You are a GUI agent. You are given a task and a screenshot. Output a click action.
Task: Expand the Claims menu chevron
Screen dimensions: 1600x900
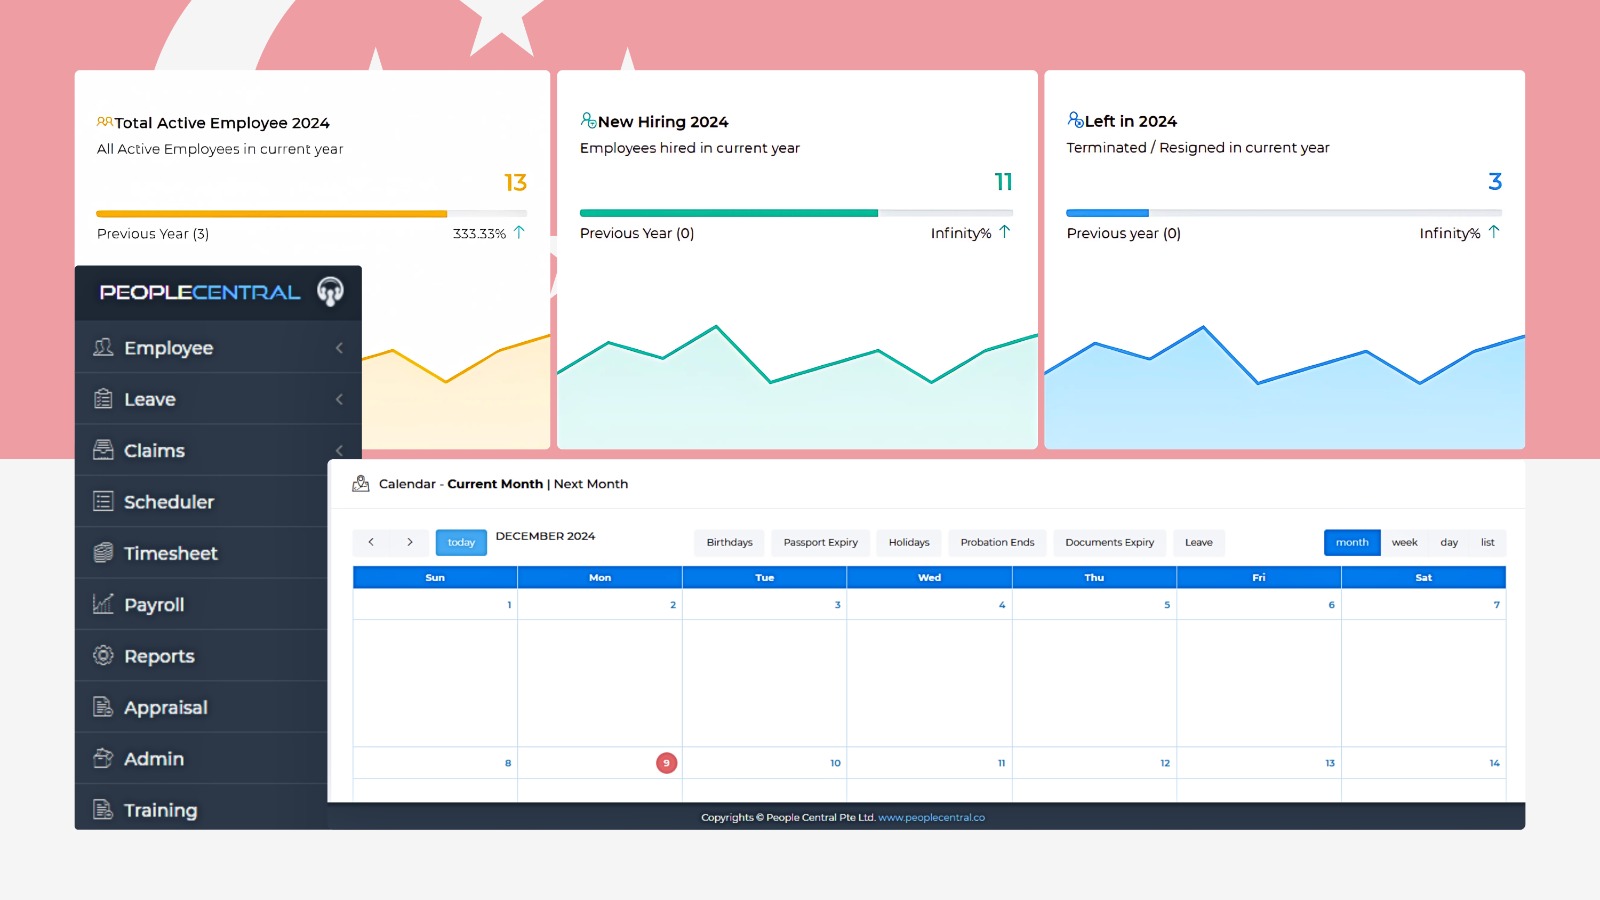[339, 450]
